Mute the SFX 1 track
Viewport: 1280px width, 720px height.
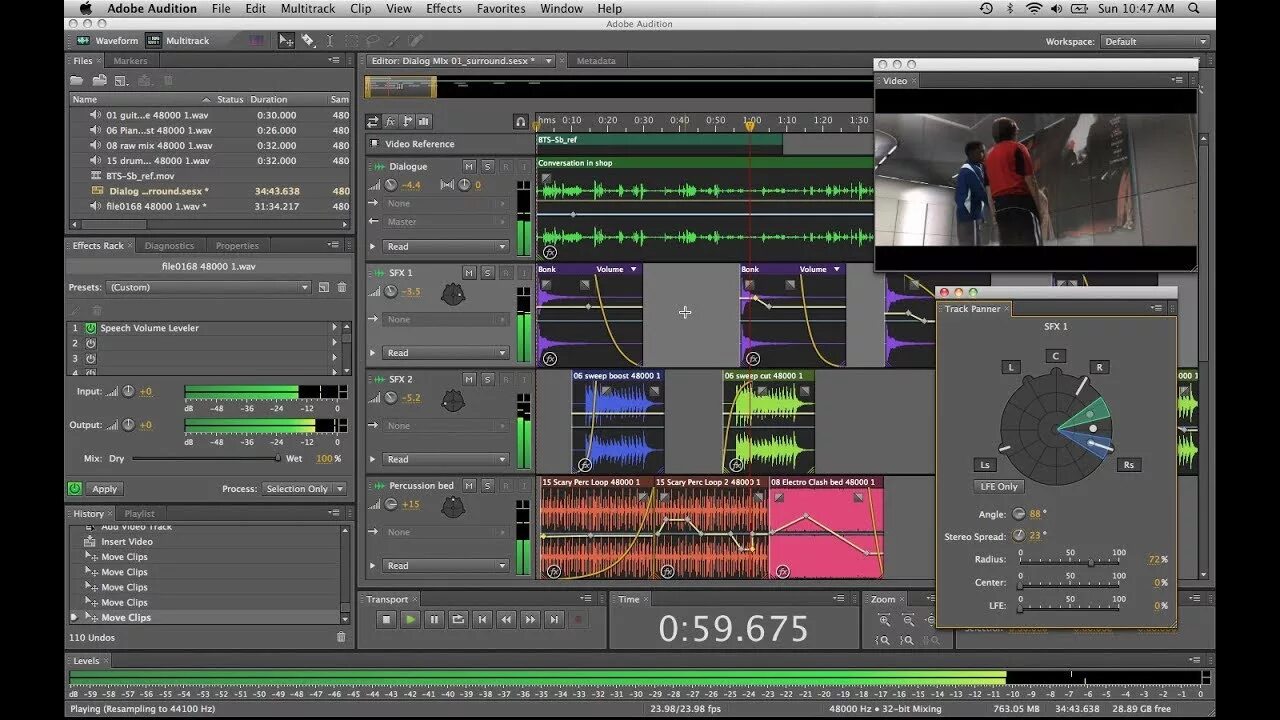[x=468, y=272]
